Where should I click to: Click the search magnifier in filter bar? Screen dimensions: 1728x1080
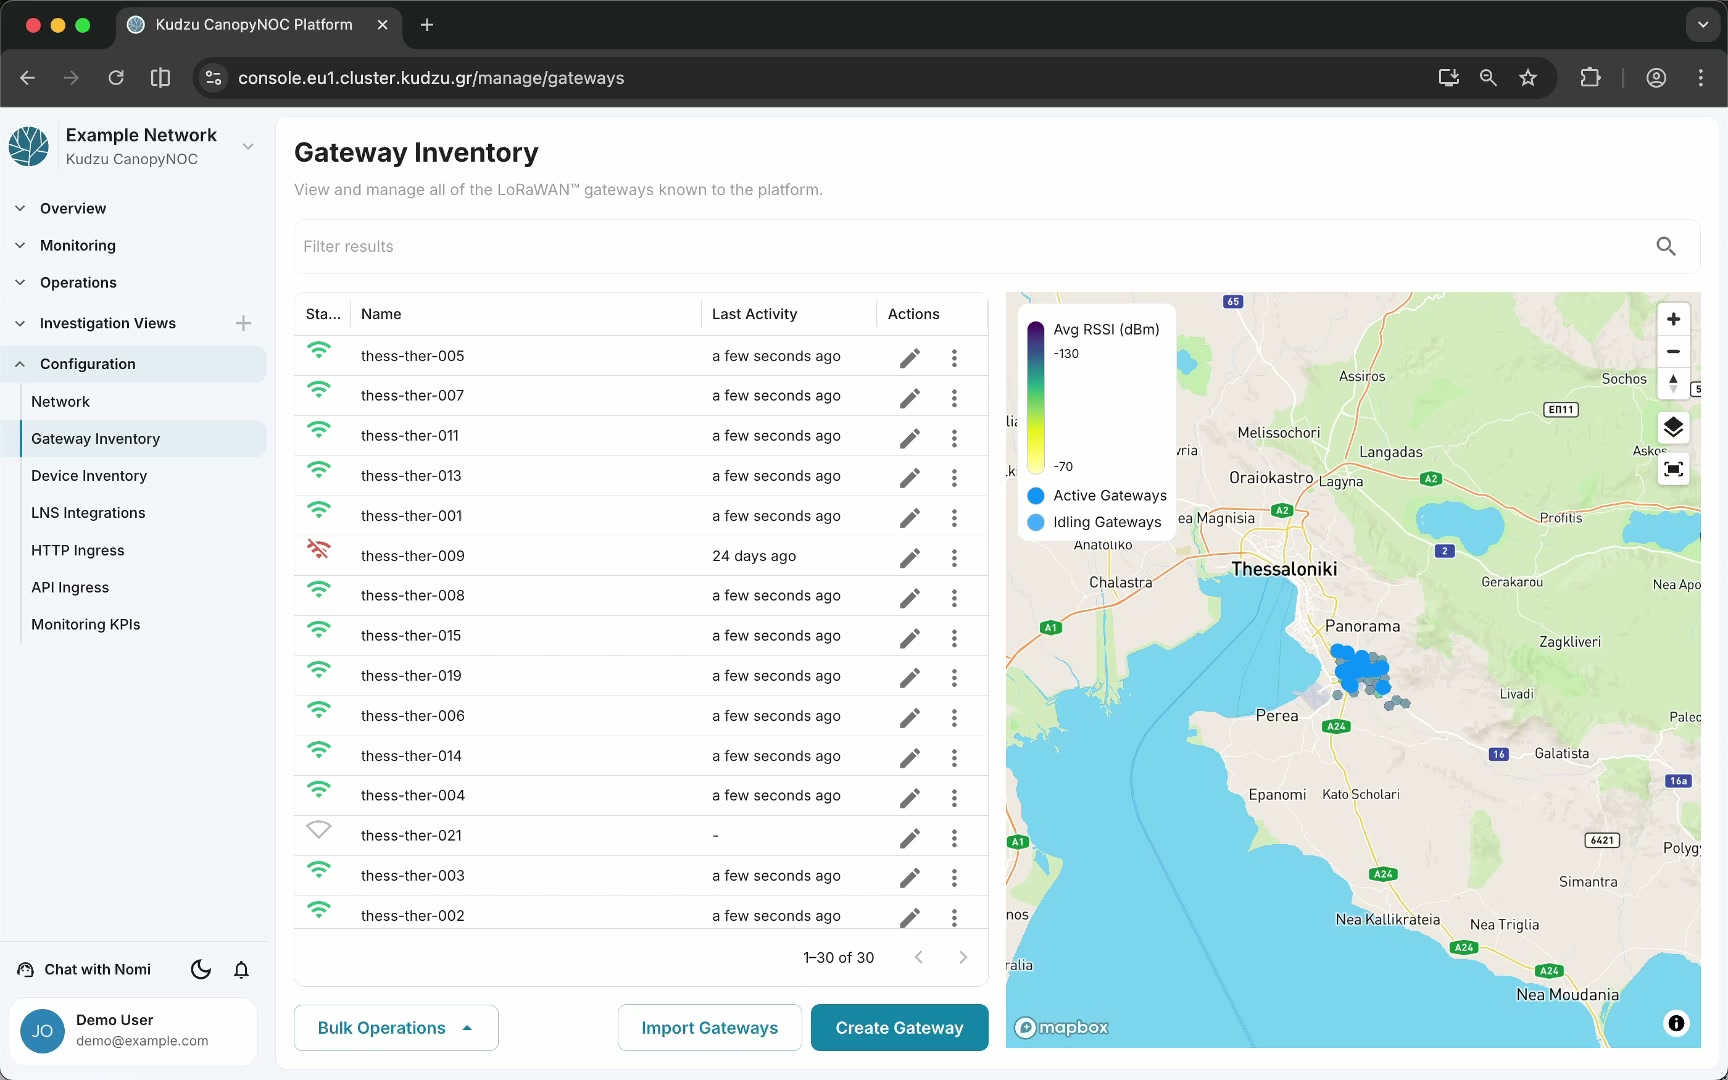click(x=1666, y=246)
